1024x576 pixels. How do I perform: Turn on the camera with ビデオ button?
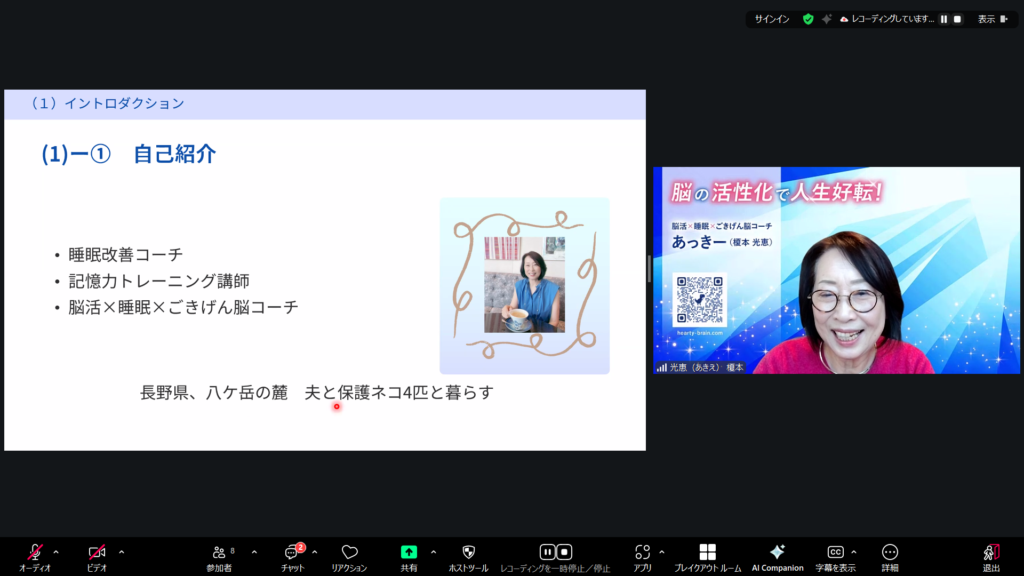(x=97, y=552)
